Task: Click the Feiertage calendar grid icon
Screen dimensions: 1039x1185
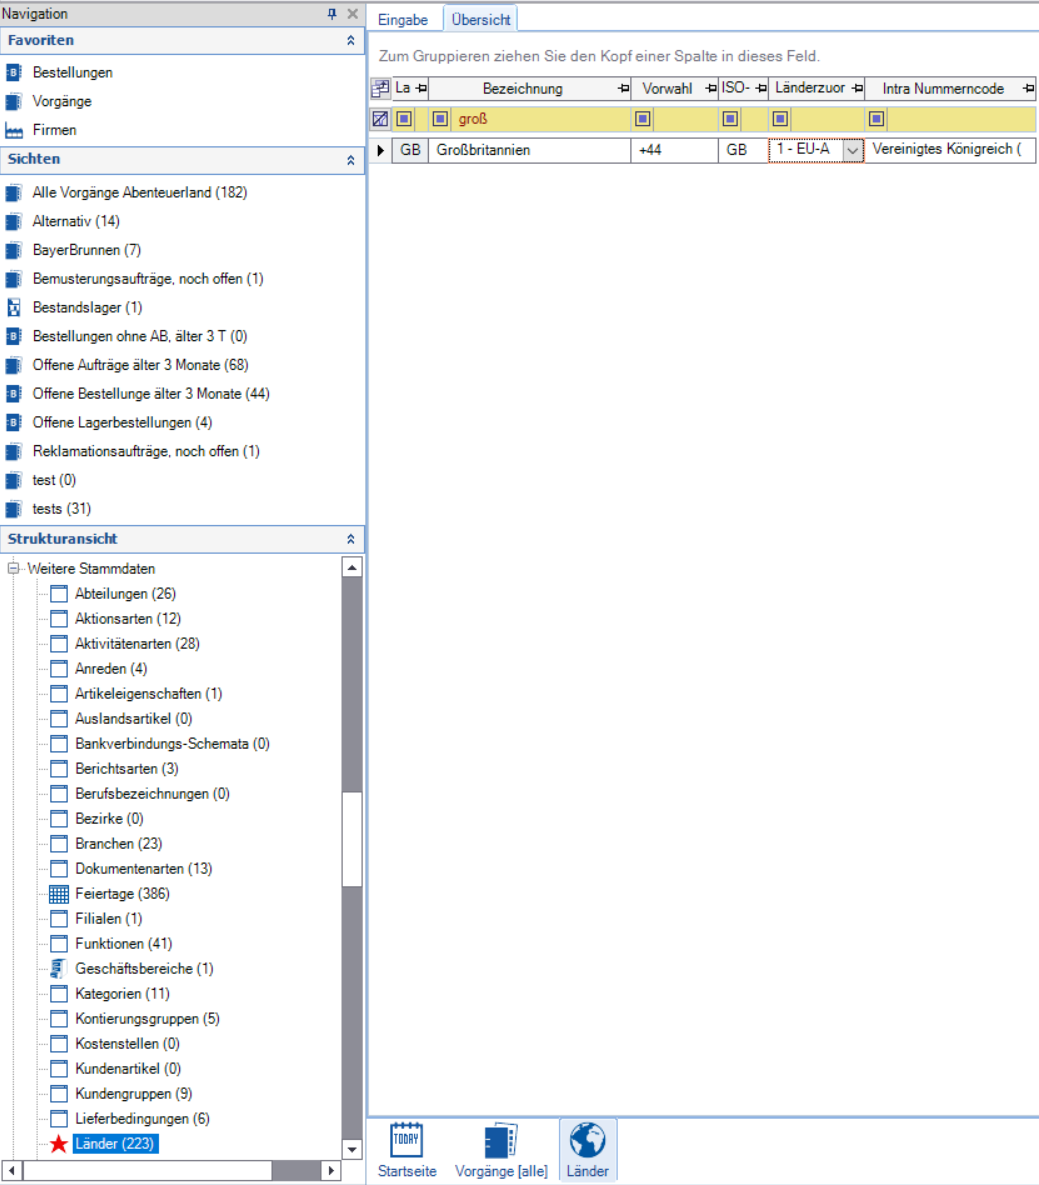Action: click(59, 894)
